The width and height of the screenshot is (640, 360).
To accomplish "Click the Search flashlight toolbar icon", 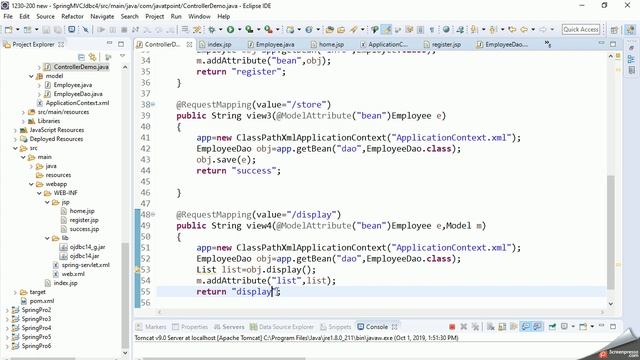I will click(x=353, y=29).
